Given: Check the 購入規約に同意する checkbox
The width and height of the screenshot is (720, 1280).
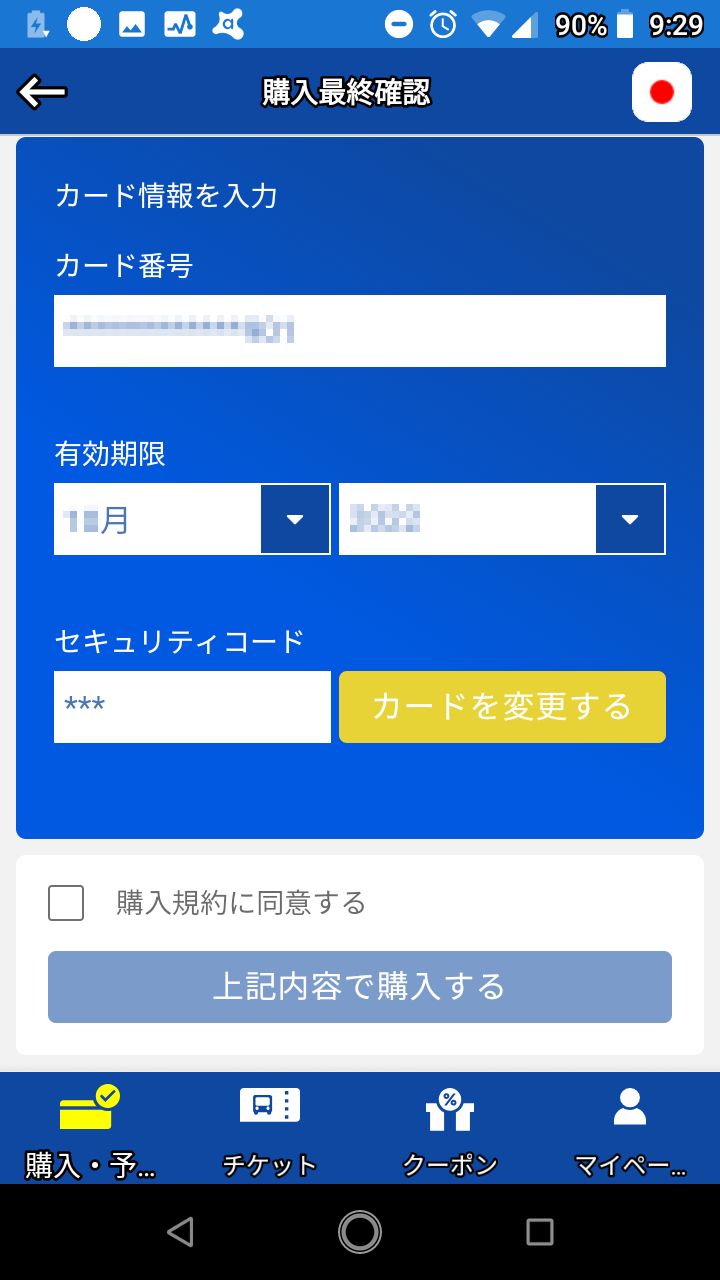Looking at the screenshot, I should [x=66, y=903].
